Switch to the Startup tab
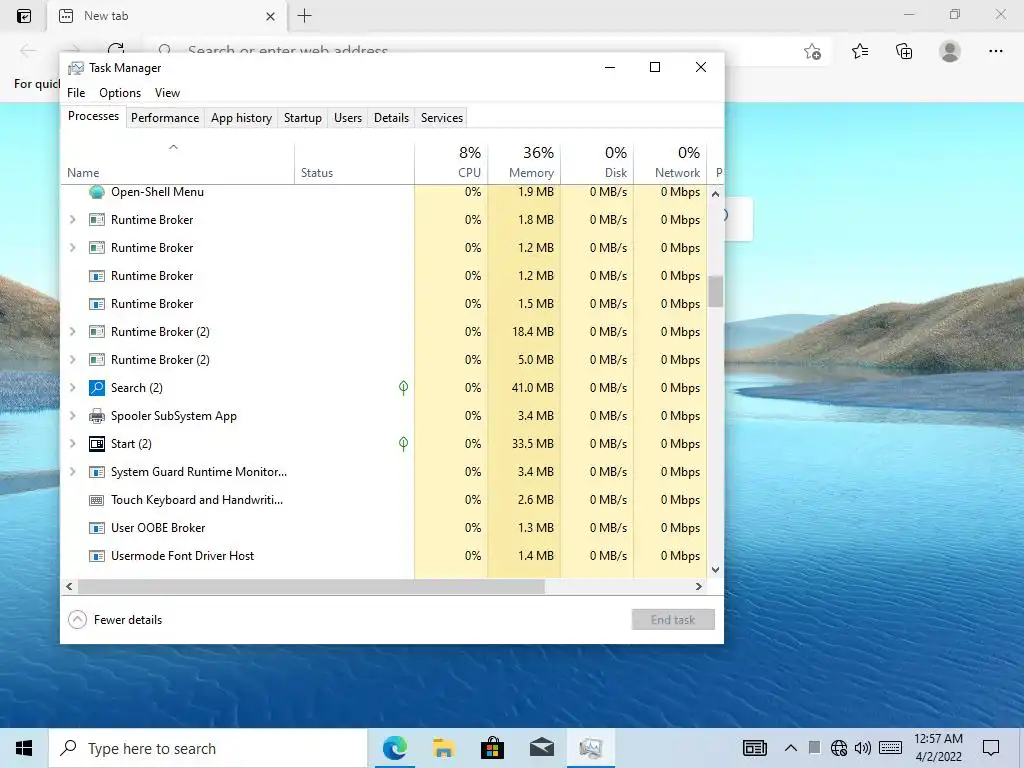Viewport: 1024px width, 768px height. coord(302,118)
